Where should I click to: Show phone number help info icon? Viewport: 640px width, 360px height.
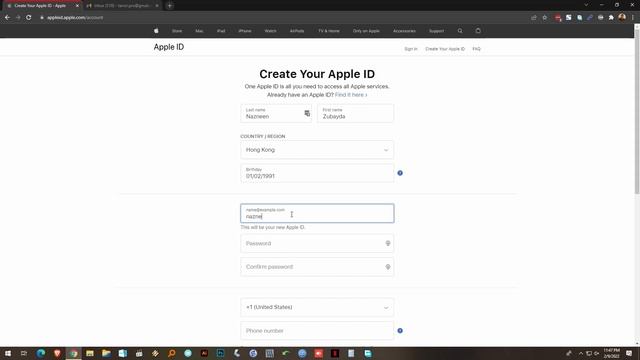[x=400, y=331]
